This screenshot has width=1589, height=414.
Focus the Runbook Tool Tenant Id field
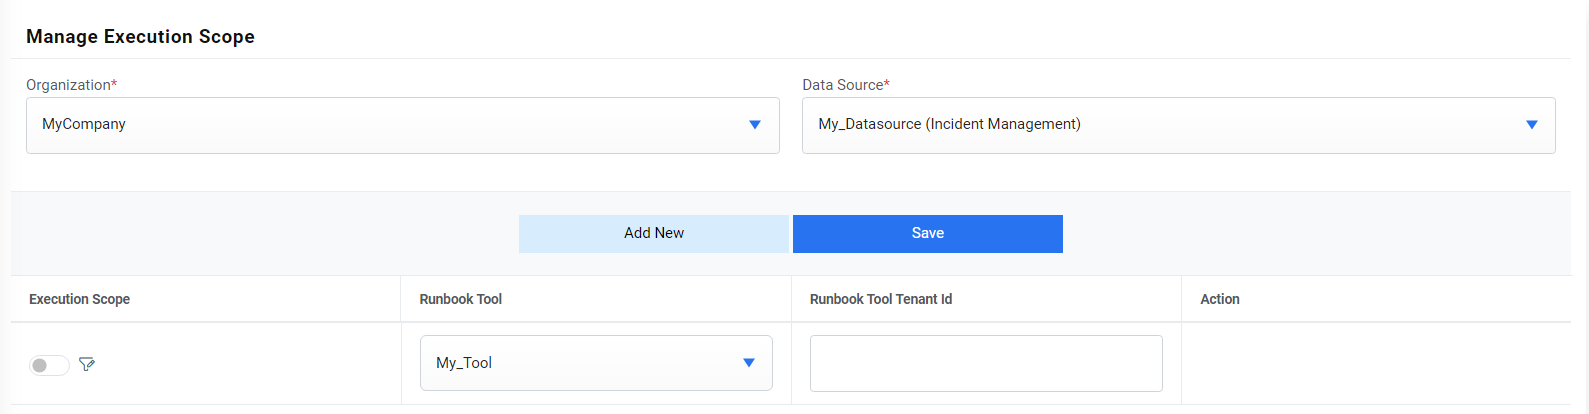[985, 363]
